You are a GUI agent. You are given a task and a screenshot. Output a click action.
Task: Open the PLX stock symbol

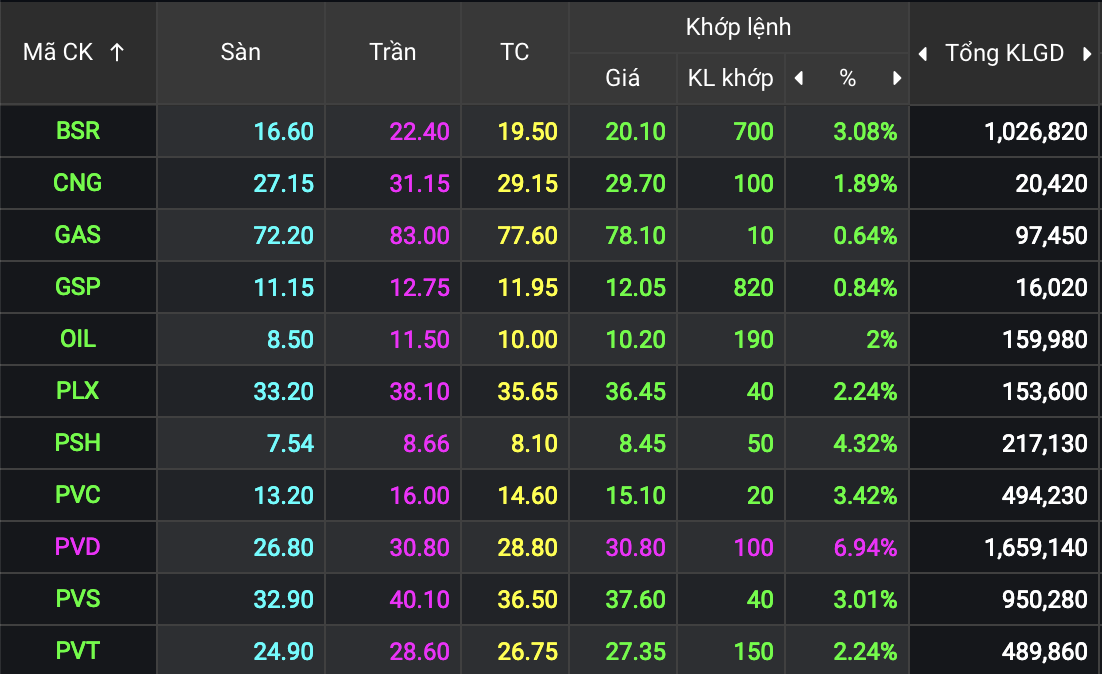pos(78,391)
